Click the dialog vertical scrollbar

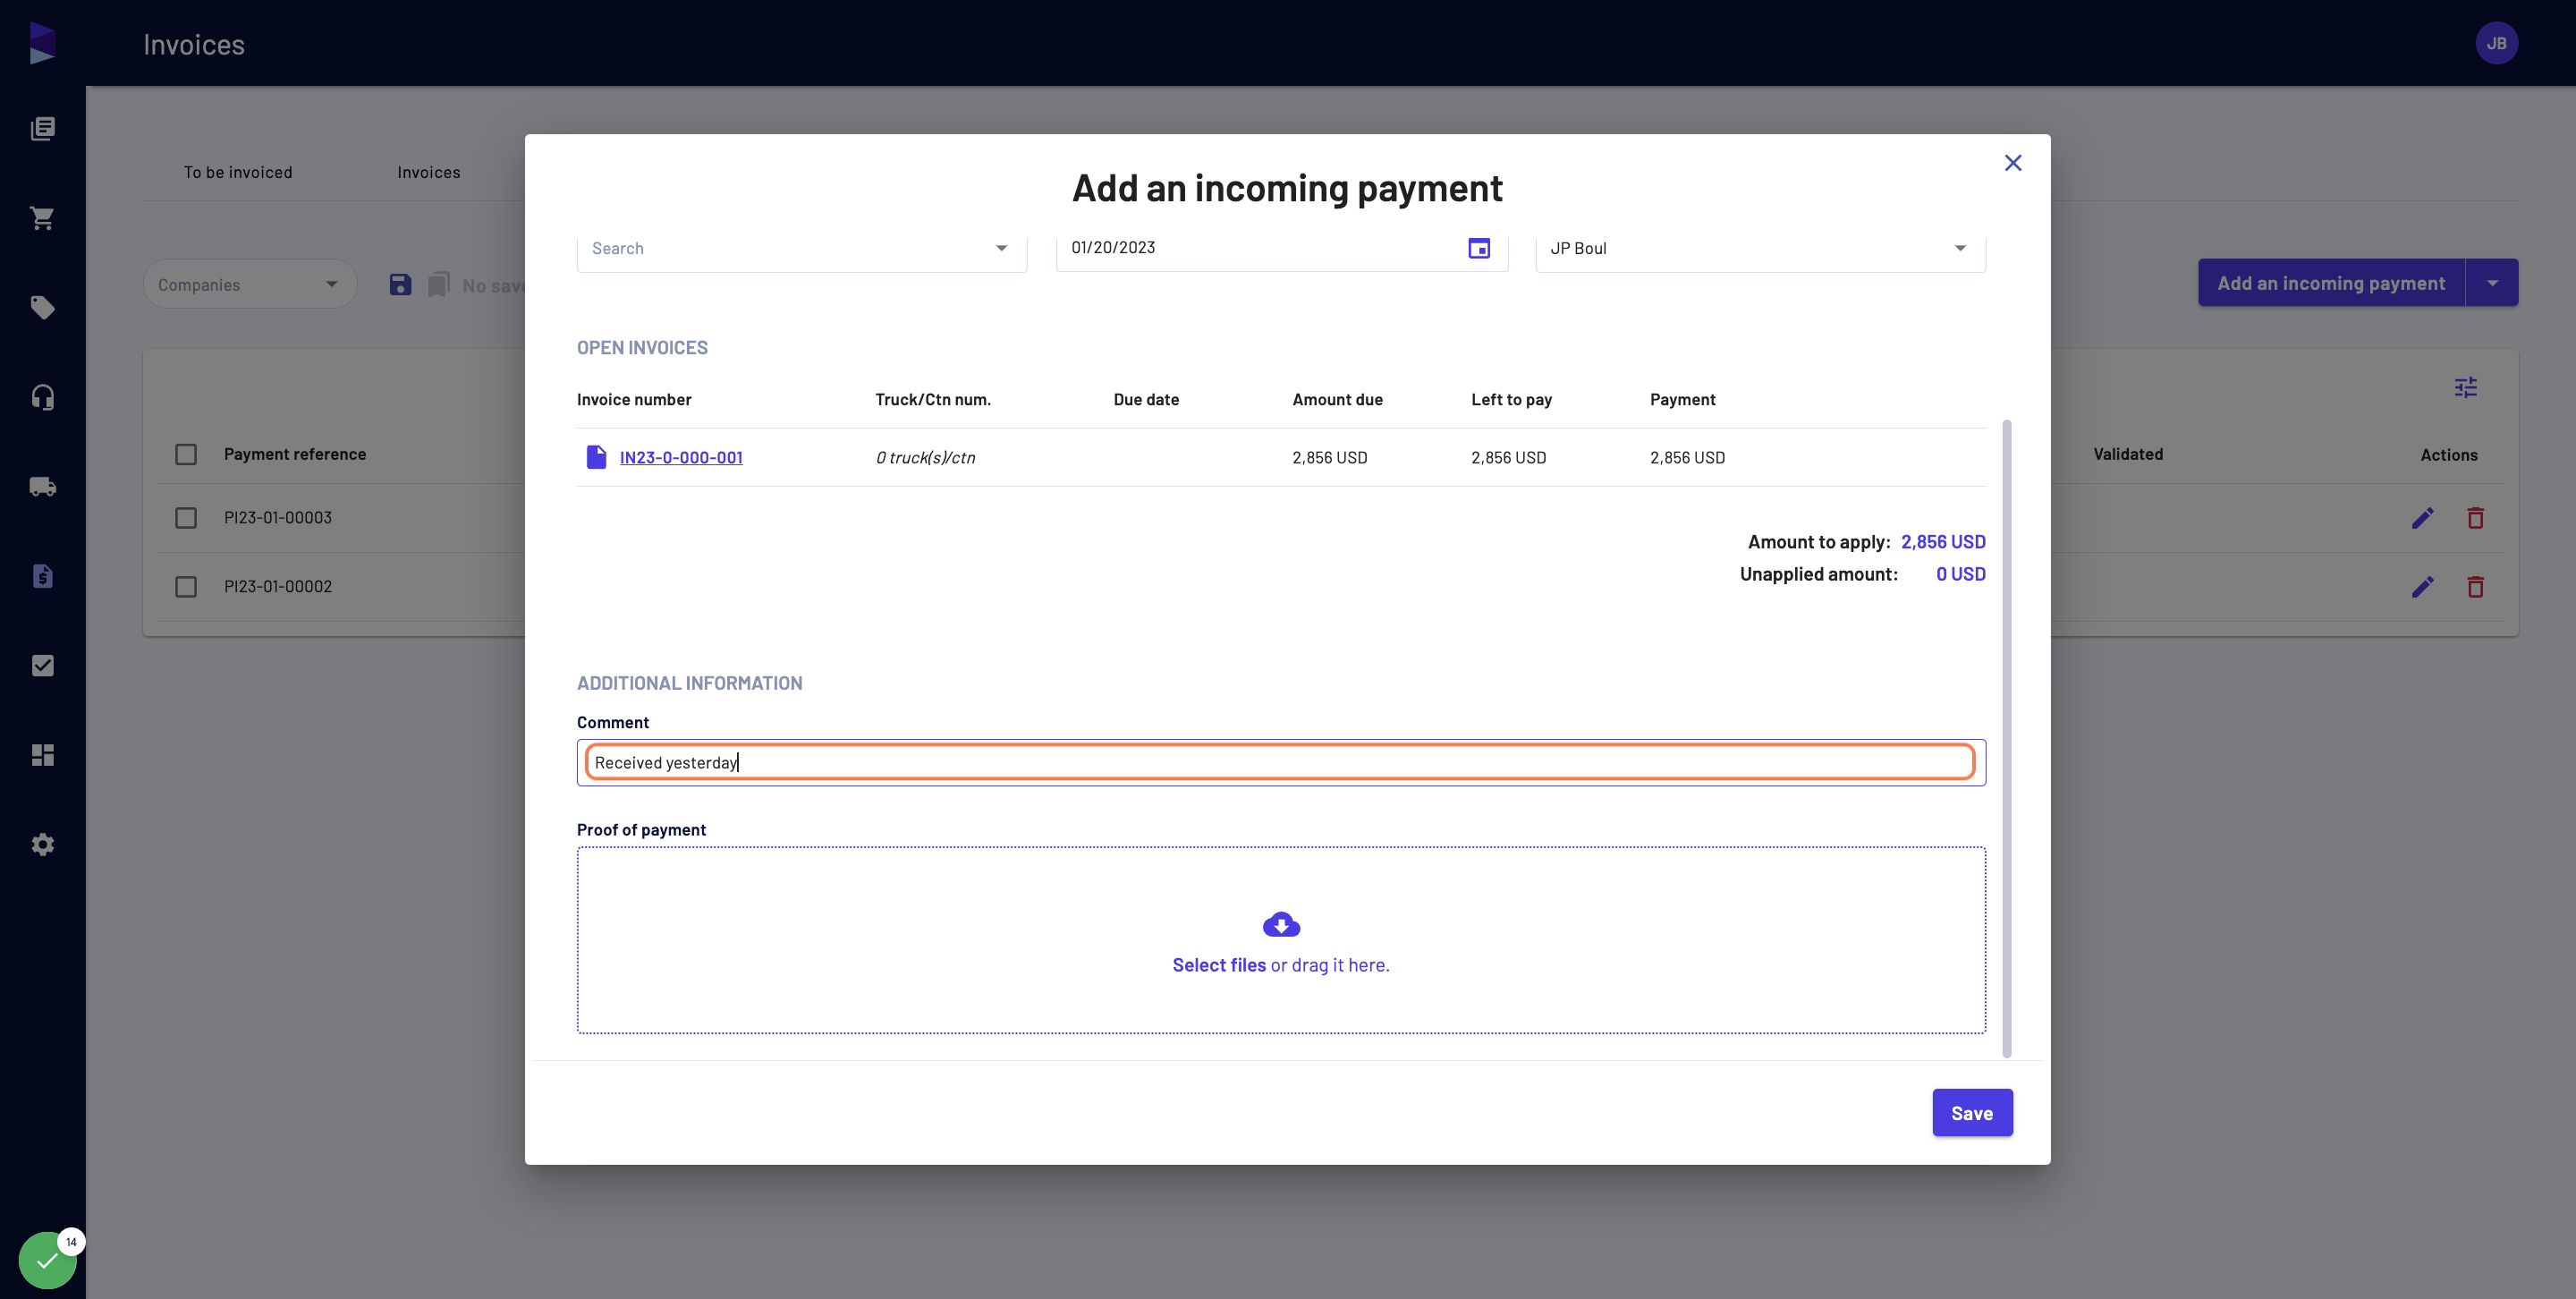tap(2006, 738)
